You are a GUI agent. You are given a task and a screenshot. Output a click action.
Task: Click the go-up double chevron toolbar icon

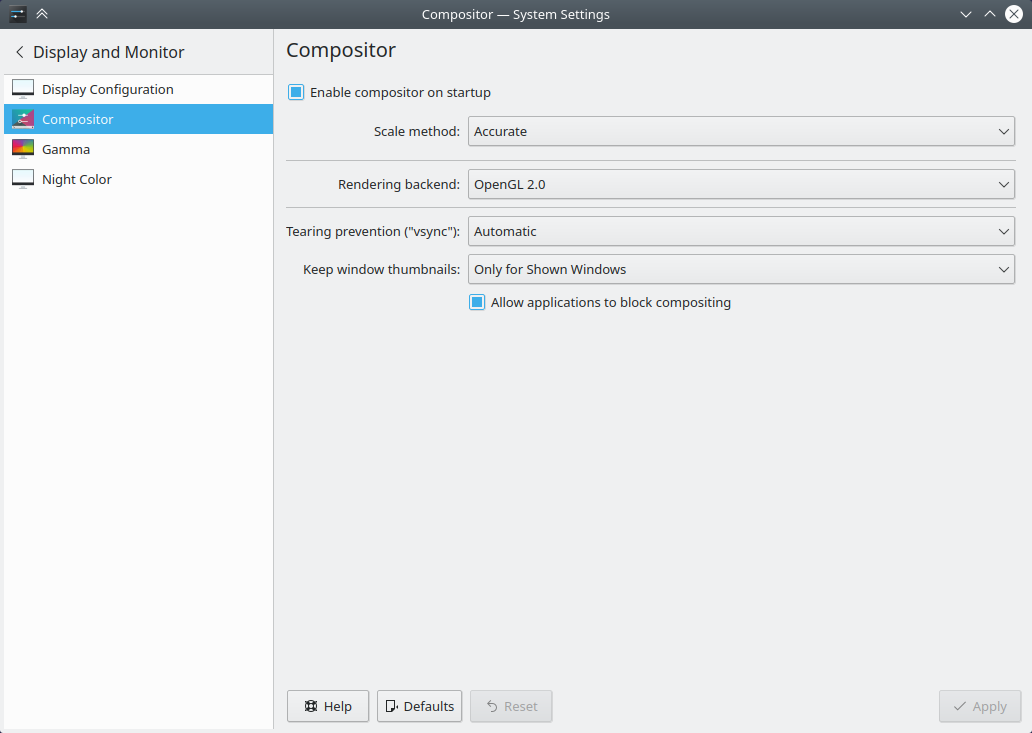[x=41, y=14]
